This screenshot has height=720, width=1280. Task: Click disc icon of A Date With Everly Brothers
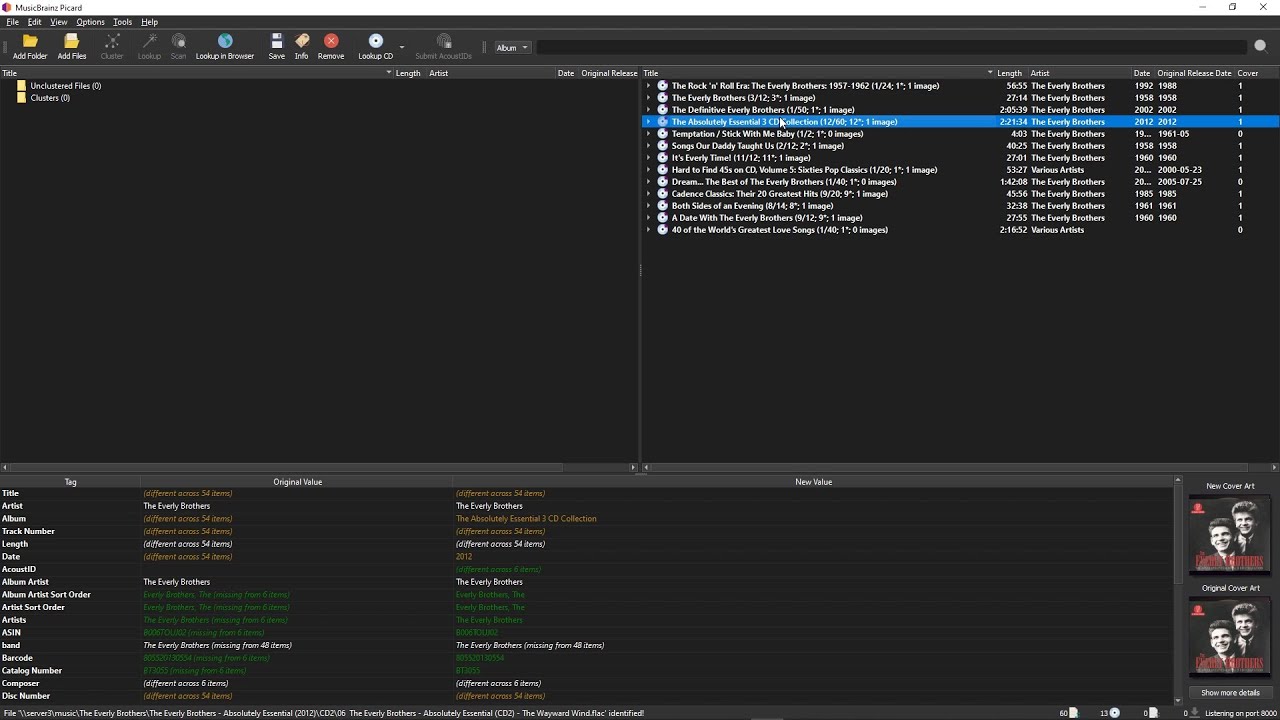point(662,218)
